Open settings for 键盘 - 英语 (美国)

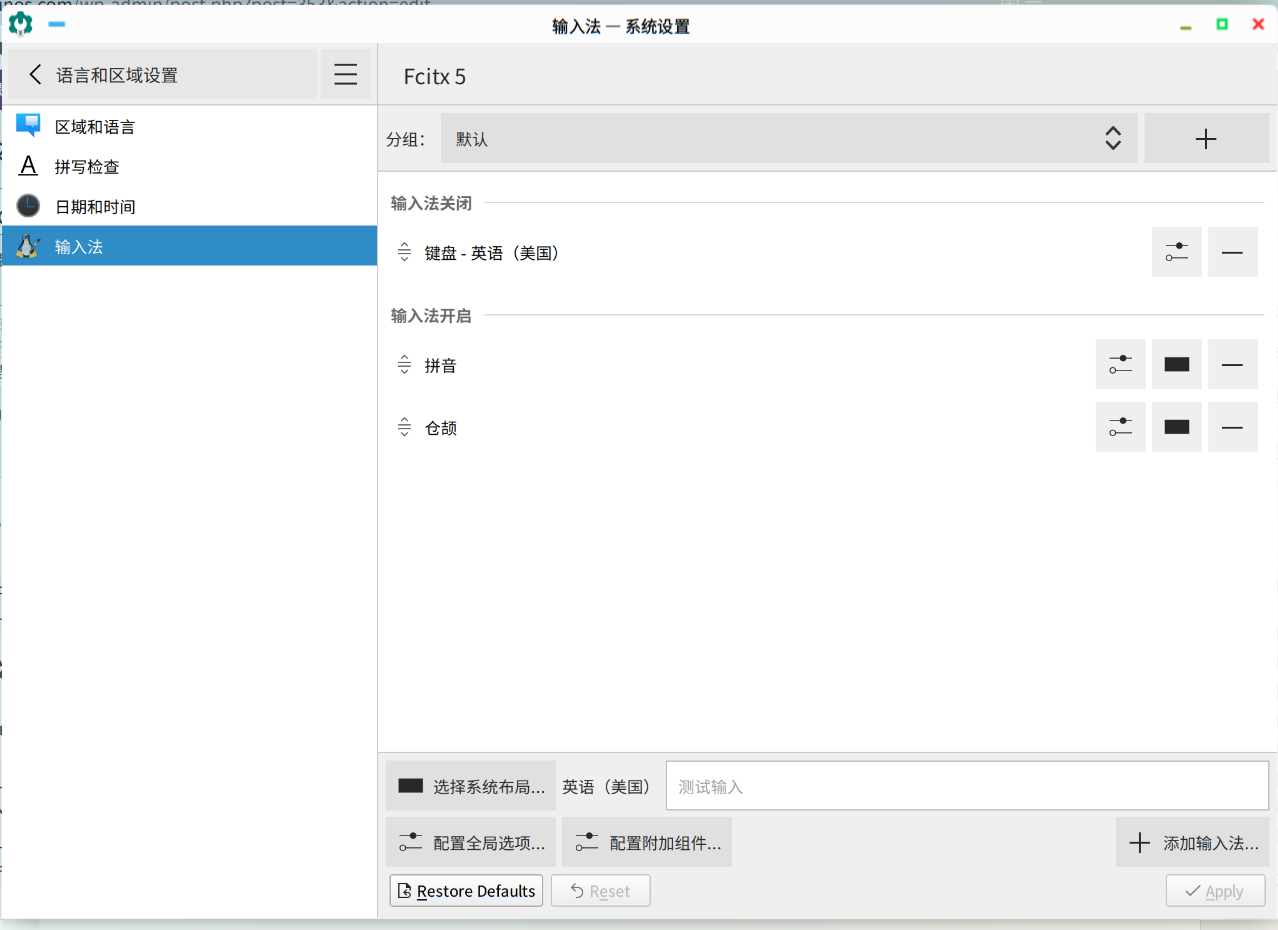[1176, 253]
